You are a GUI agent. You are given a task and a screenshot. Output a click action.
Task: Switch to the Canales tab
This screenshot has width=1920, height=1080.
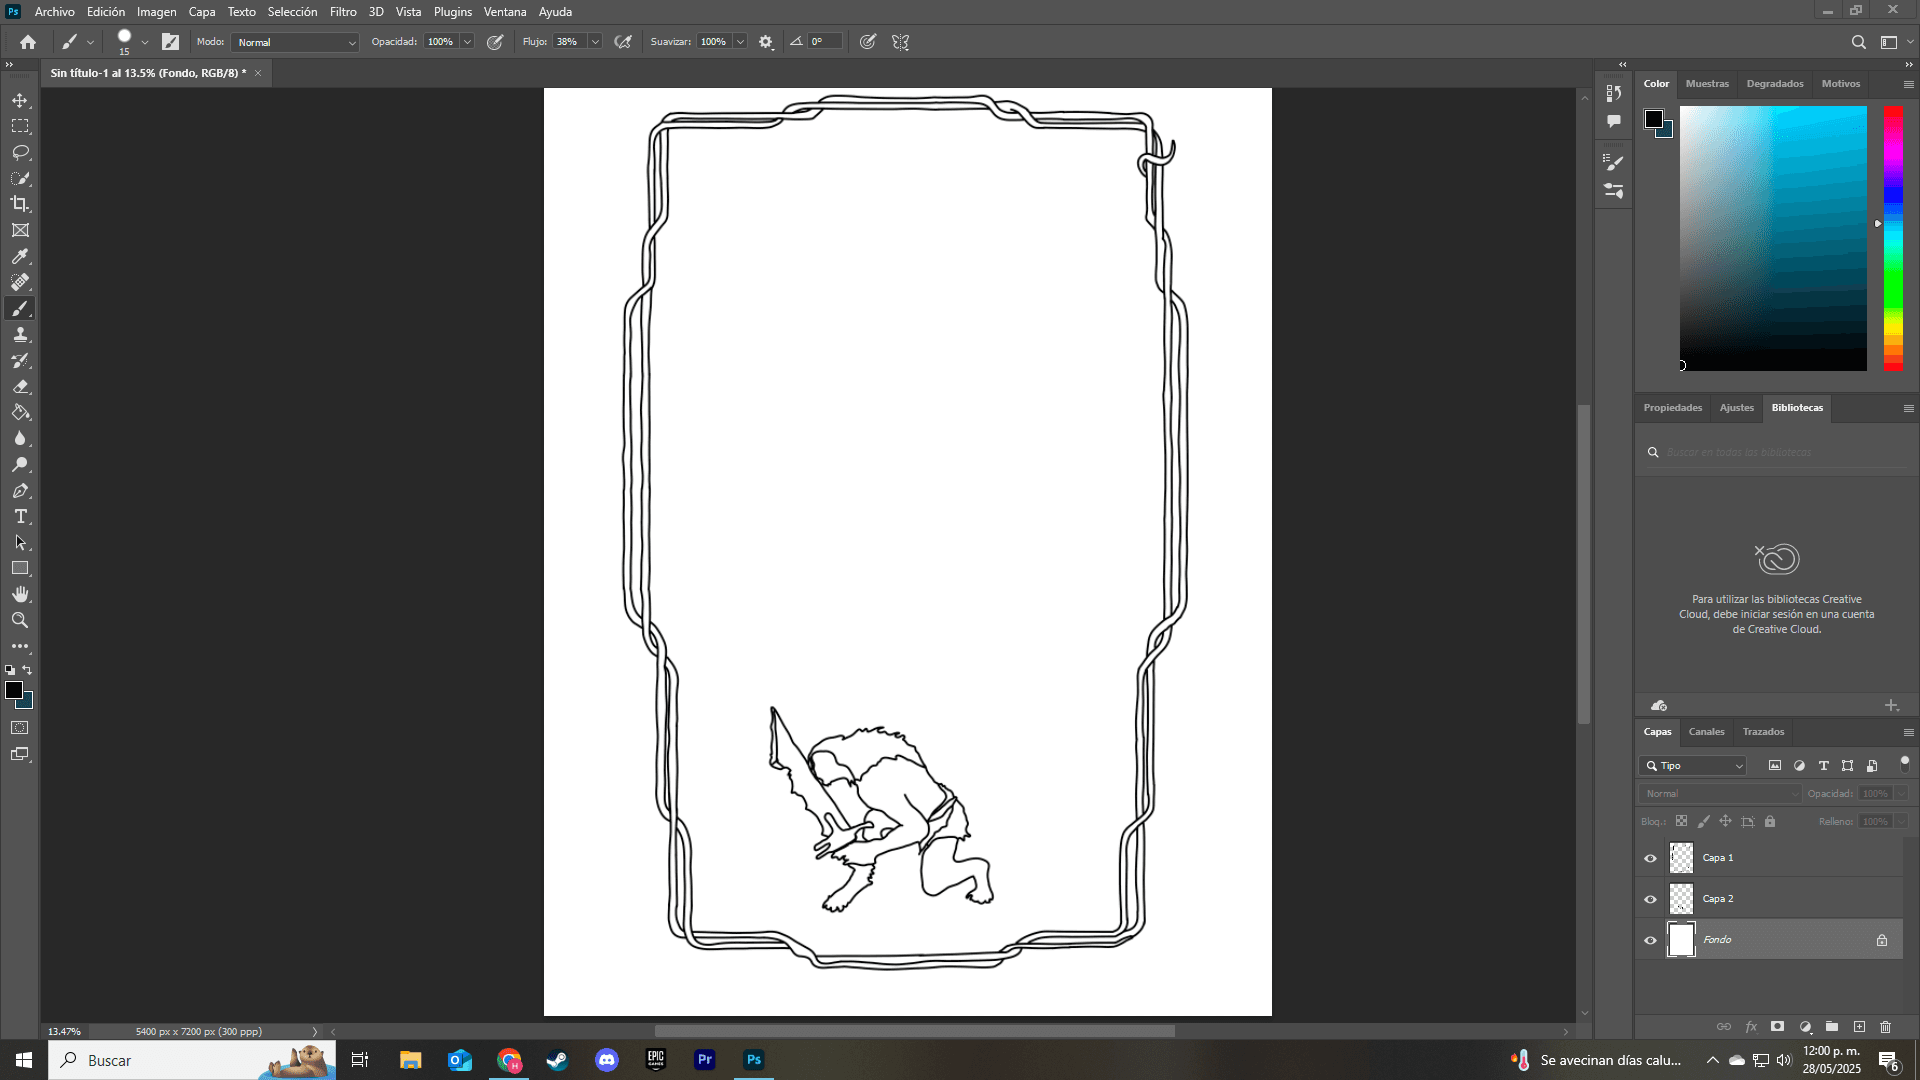point(1706,732)
